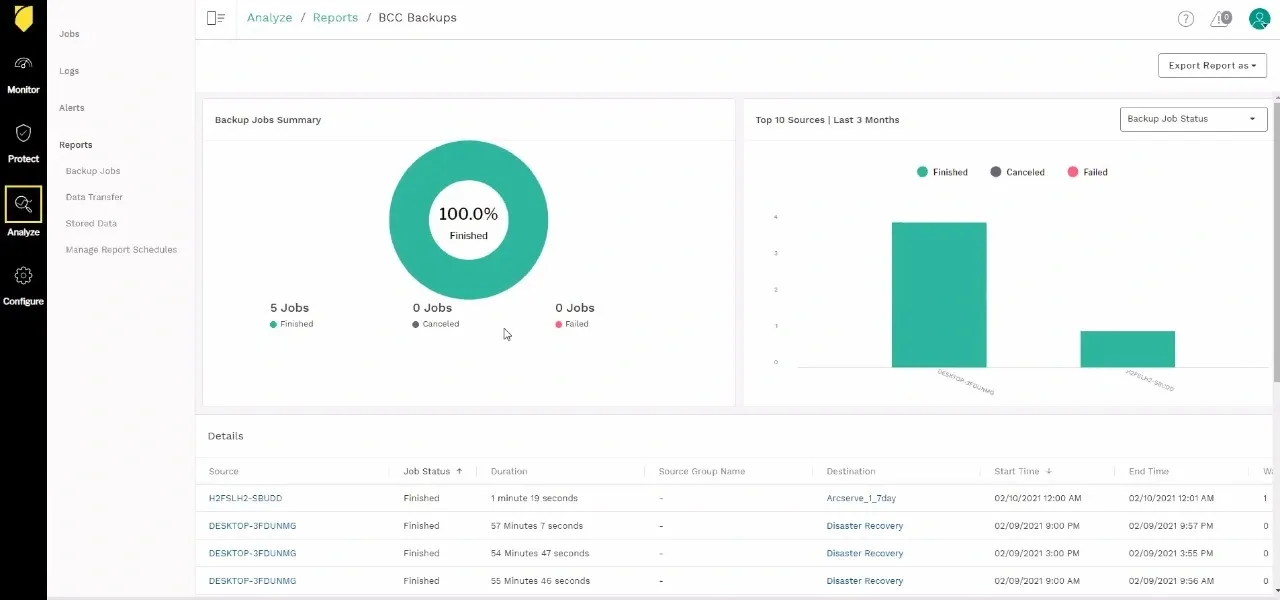Open Disaster Recovery link for 9:00 PM job

tap(865, 526)
